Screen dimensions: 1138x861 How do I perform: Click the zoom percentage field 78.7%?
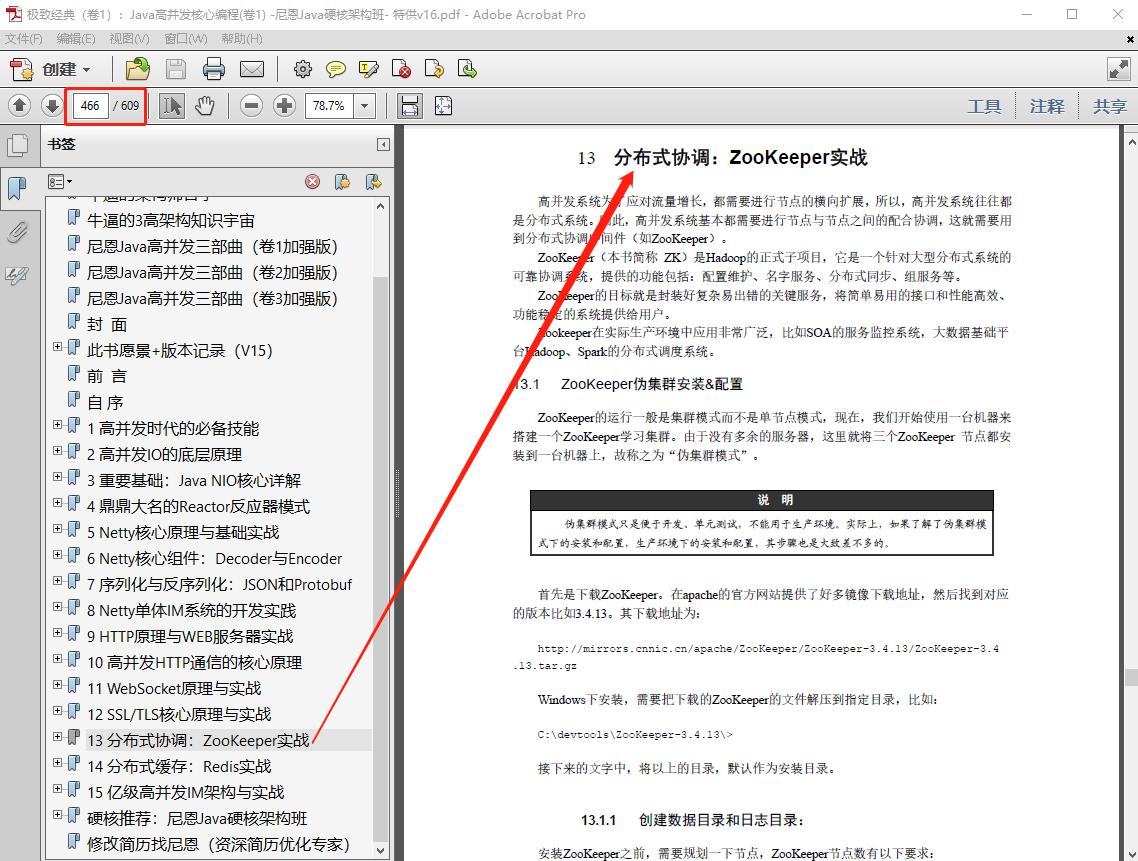[329, 106]
